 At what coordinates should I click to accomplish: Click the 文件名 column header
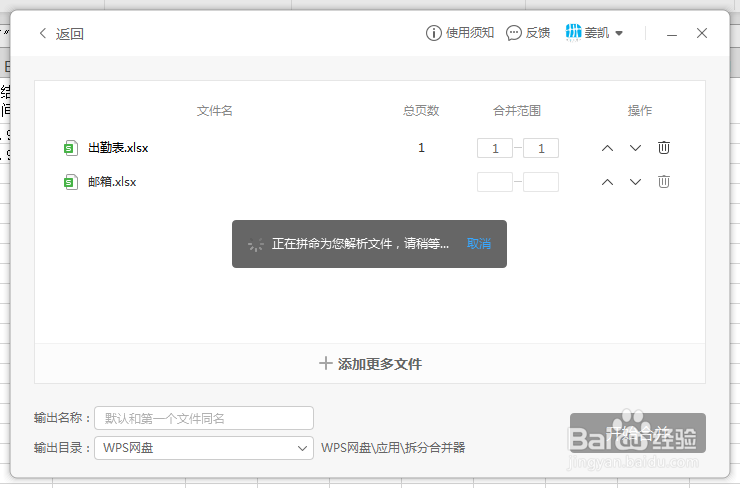pos(215,111)
